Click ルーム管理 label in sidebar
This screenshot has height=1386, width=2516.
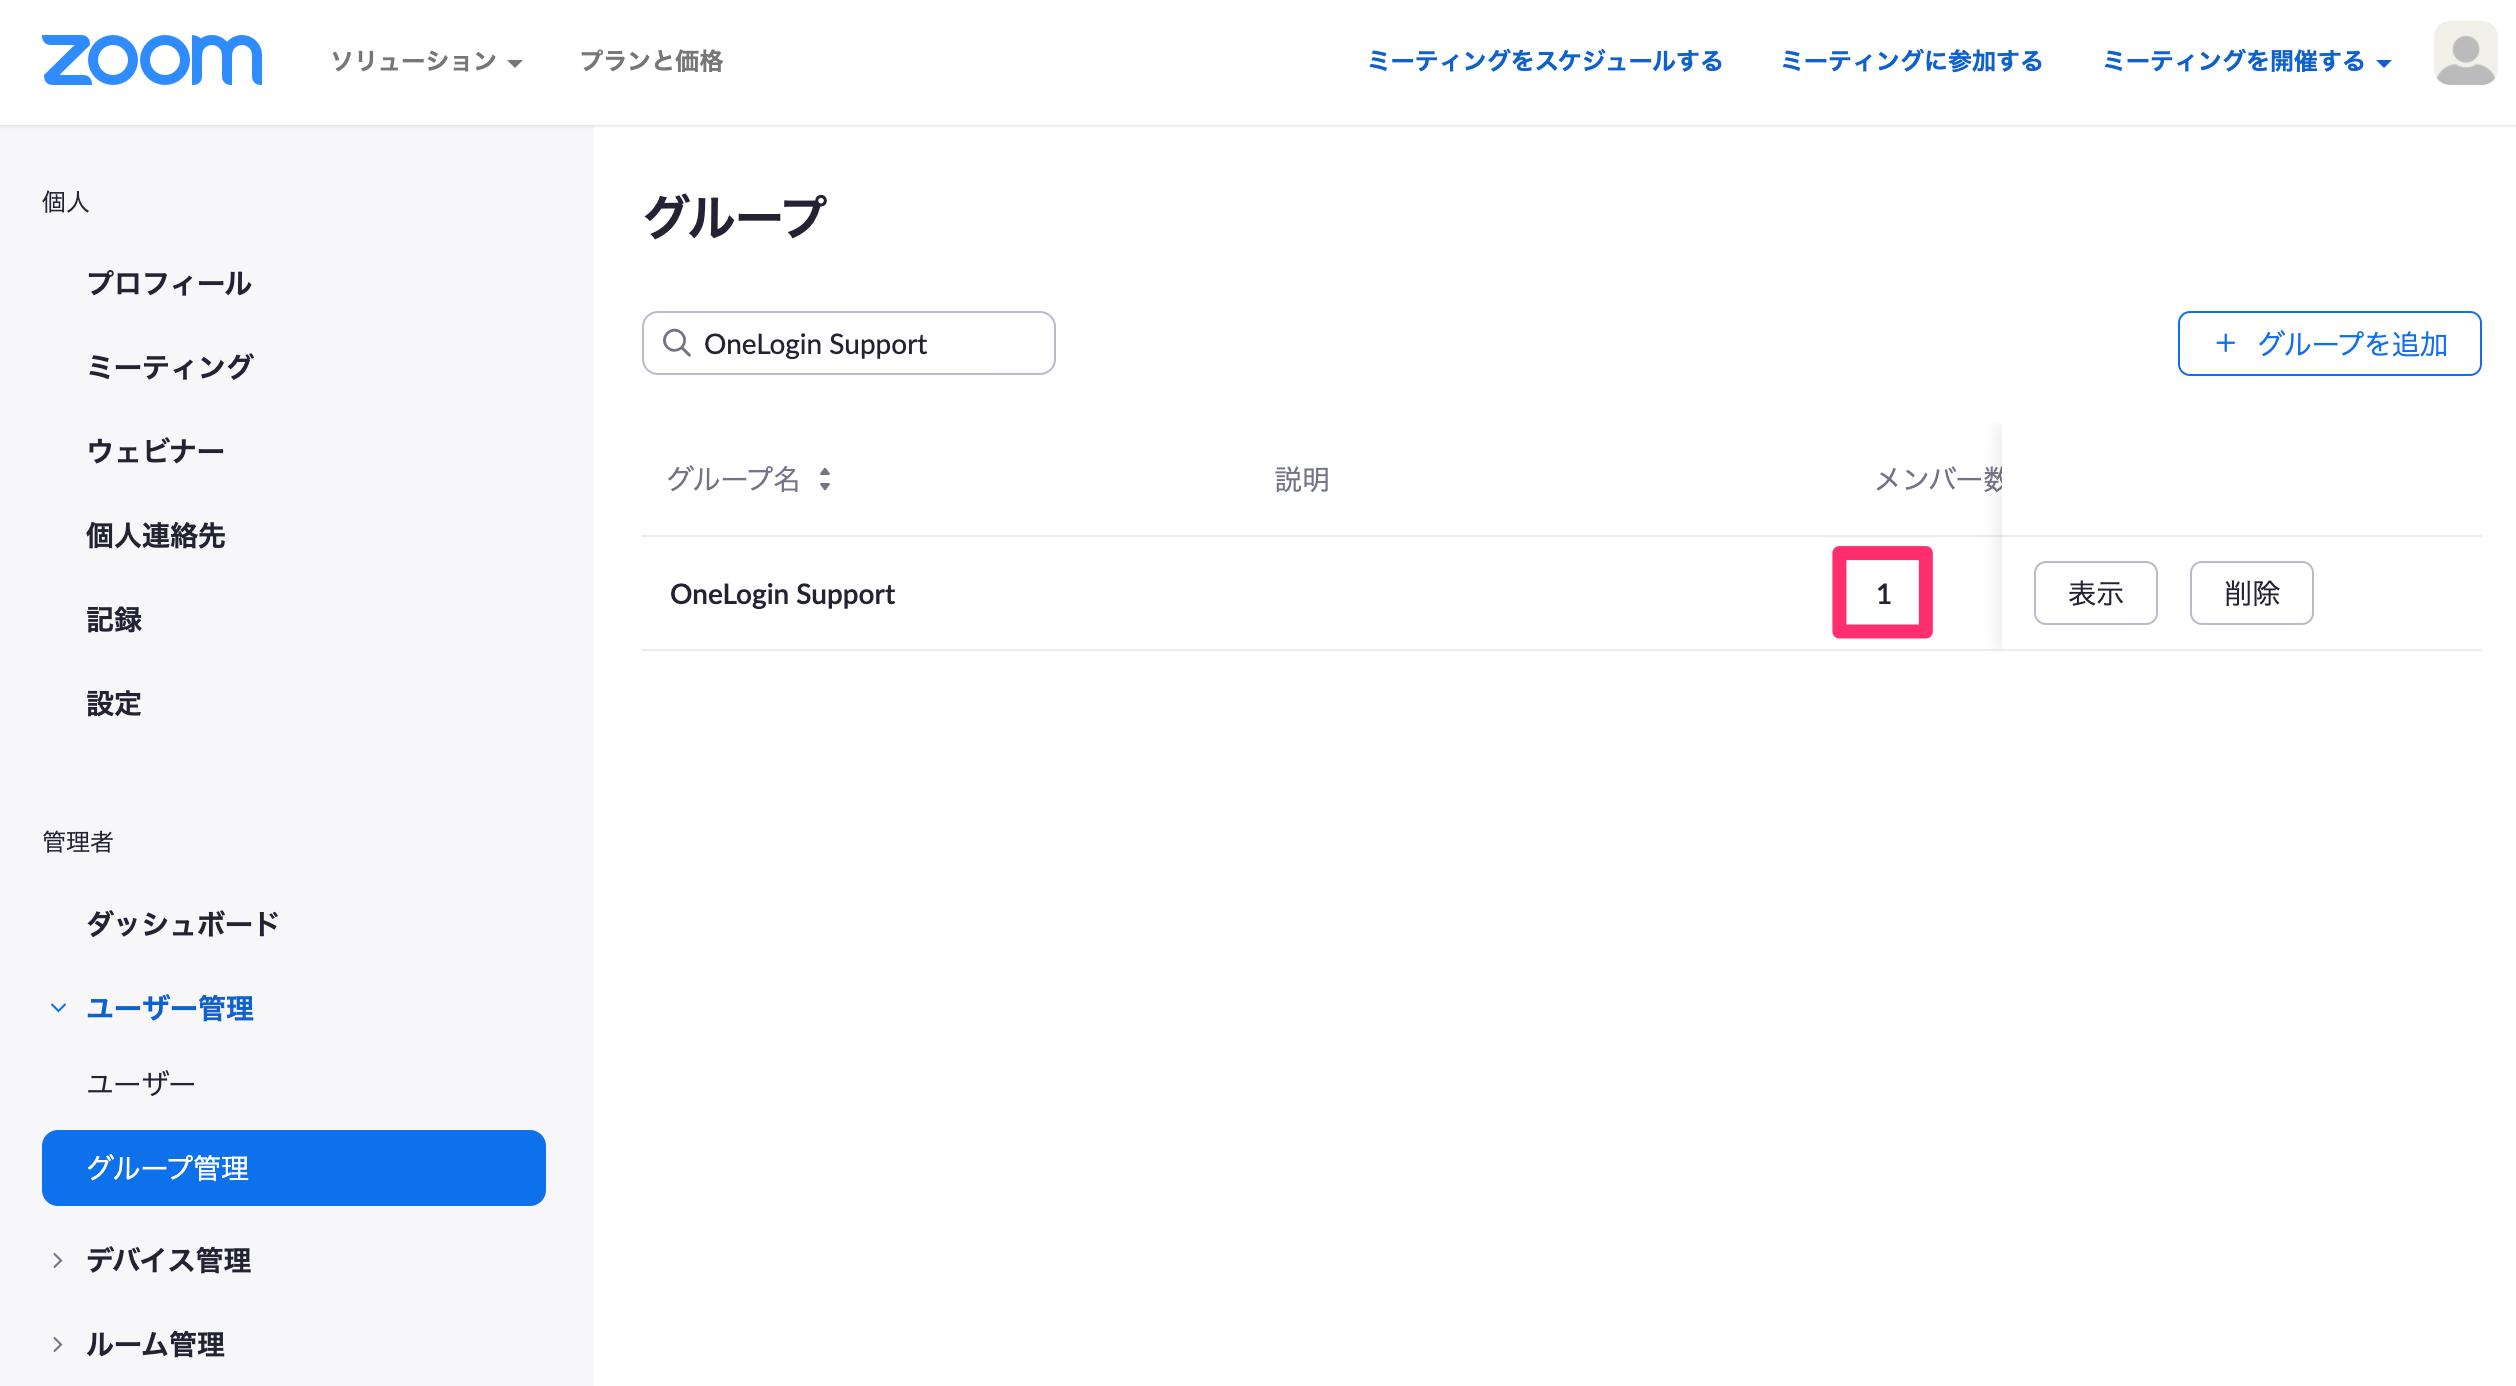pos(155,1344)
